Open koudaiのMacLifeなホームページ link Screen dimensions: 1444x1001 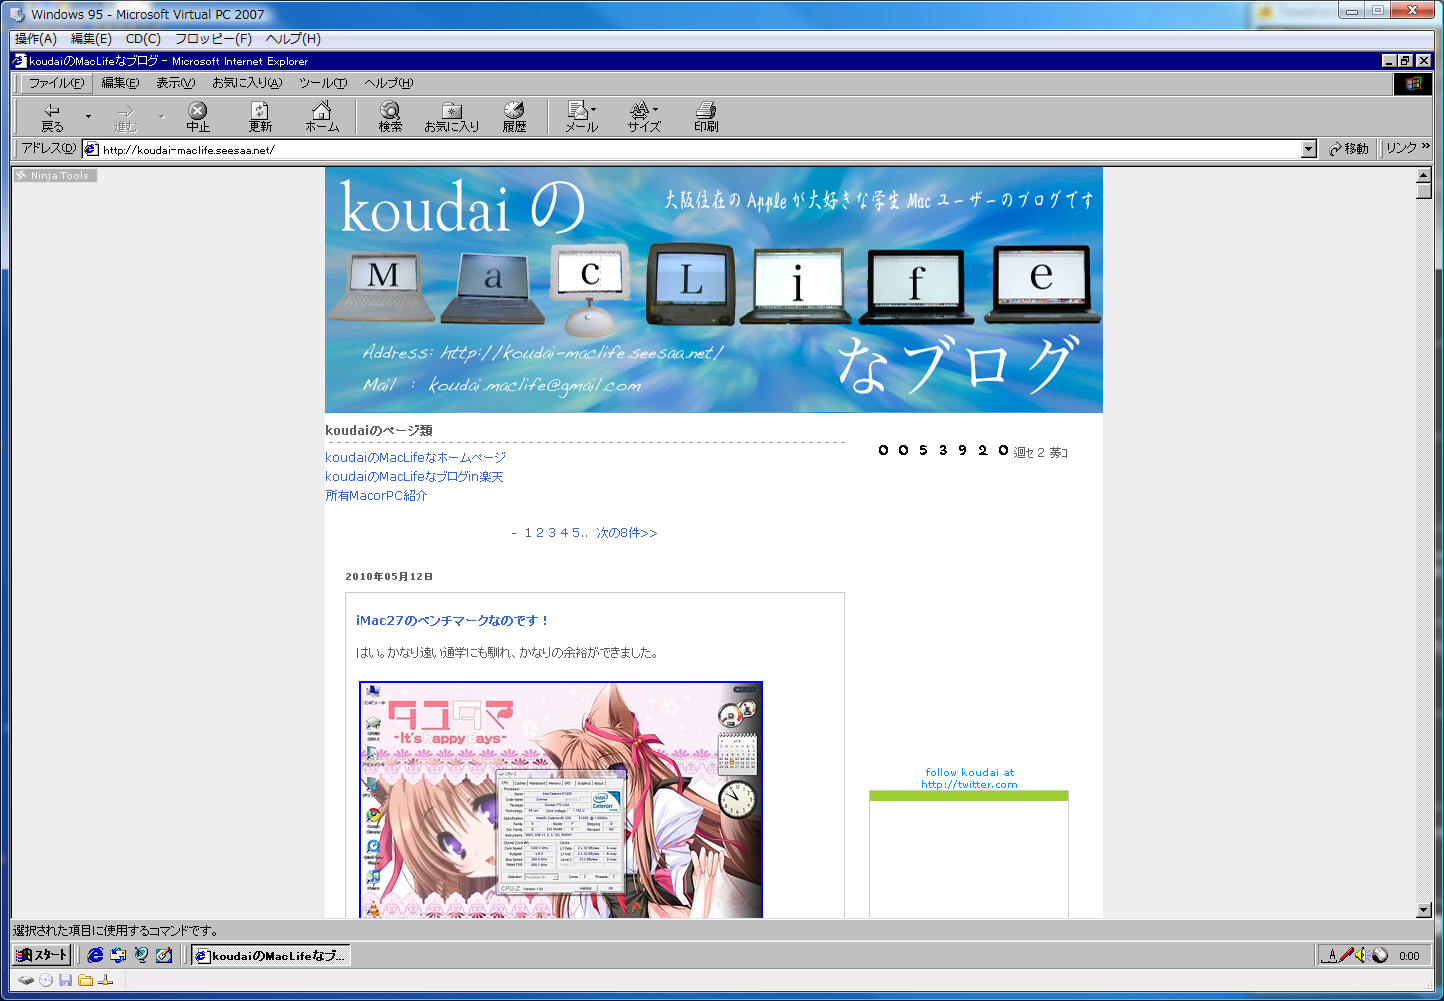click(x=415, y=457)
